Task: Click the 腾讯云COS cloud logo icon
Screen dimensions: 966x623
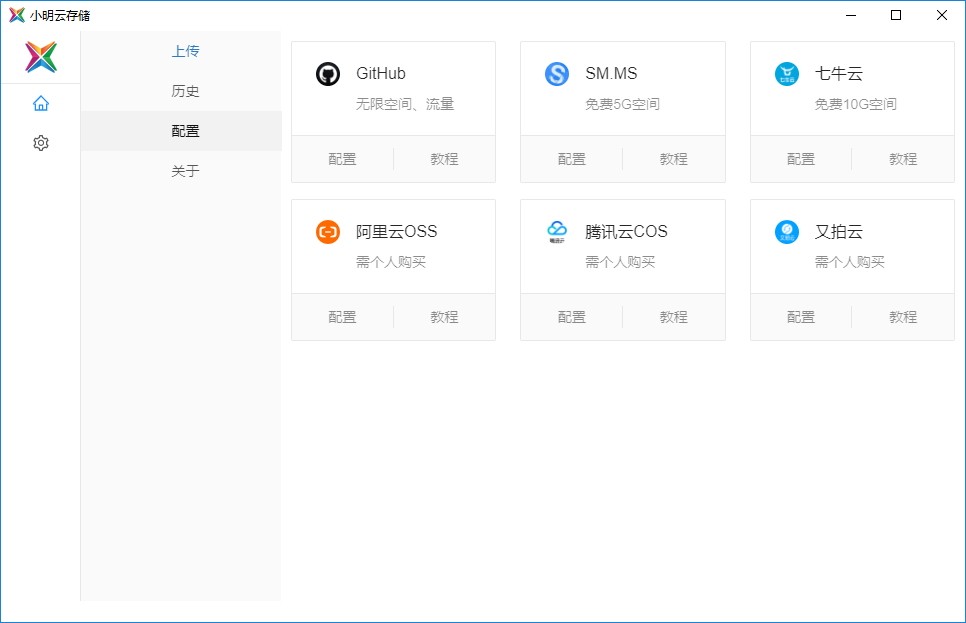Action: pos(557,232)
